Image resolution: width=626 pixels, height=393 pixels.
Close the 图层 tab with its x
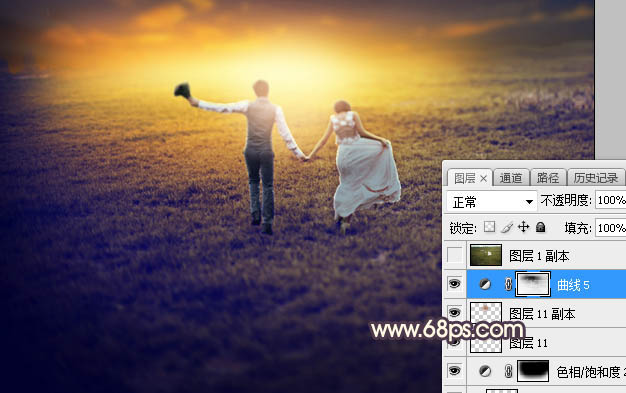pos(483,179)
